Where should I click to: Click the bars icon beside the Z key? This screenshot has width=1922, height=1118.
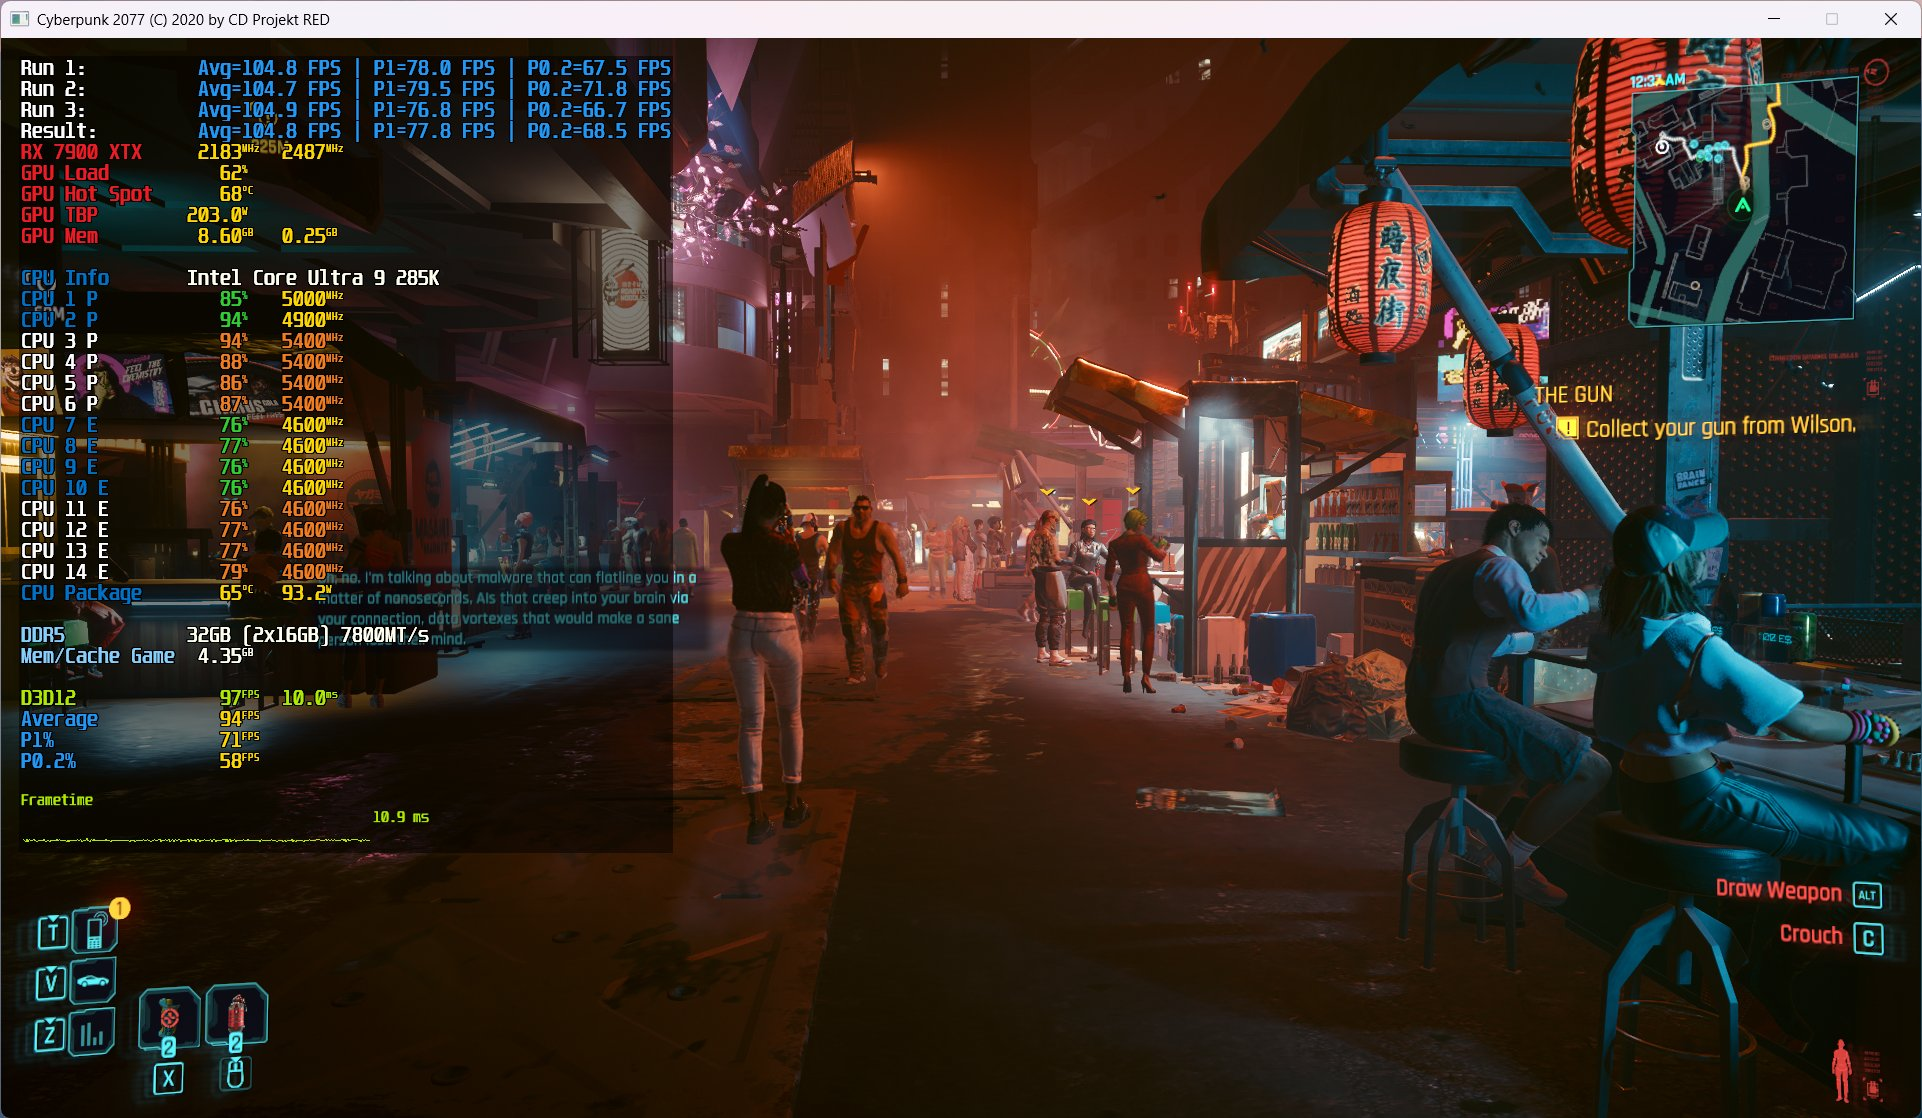click(92, 1033)
